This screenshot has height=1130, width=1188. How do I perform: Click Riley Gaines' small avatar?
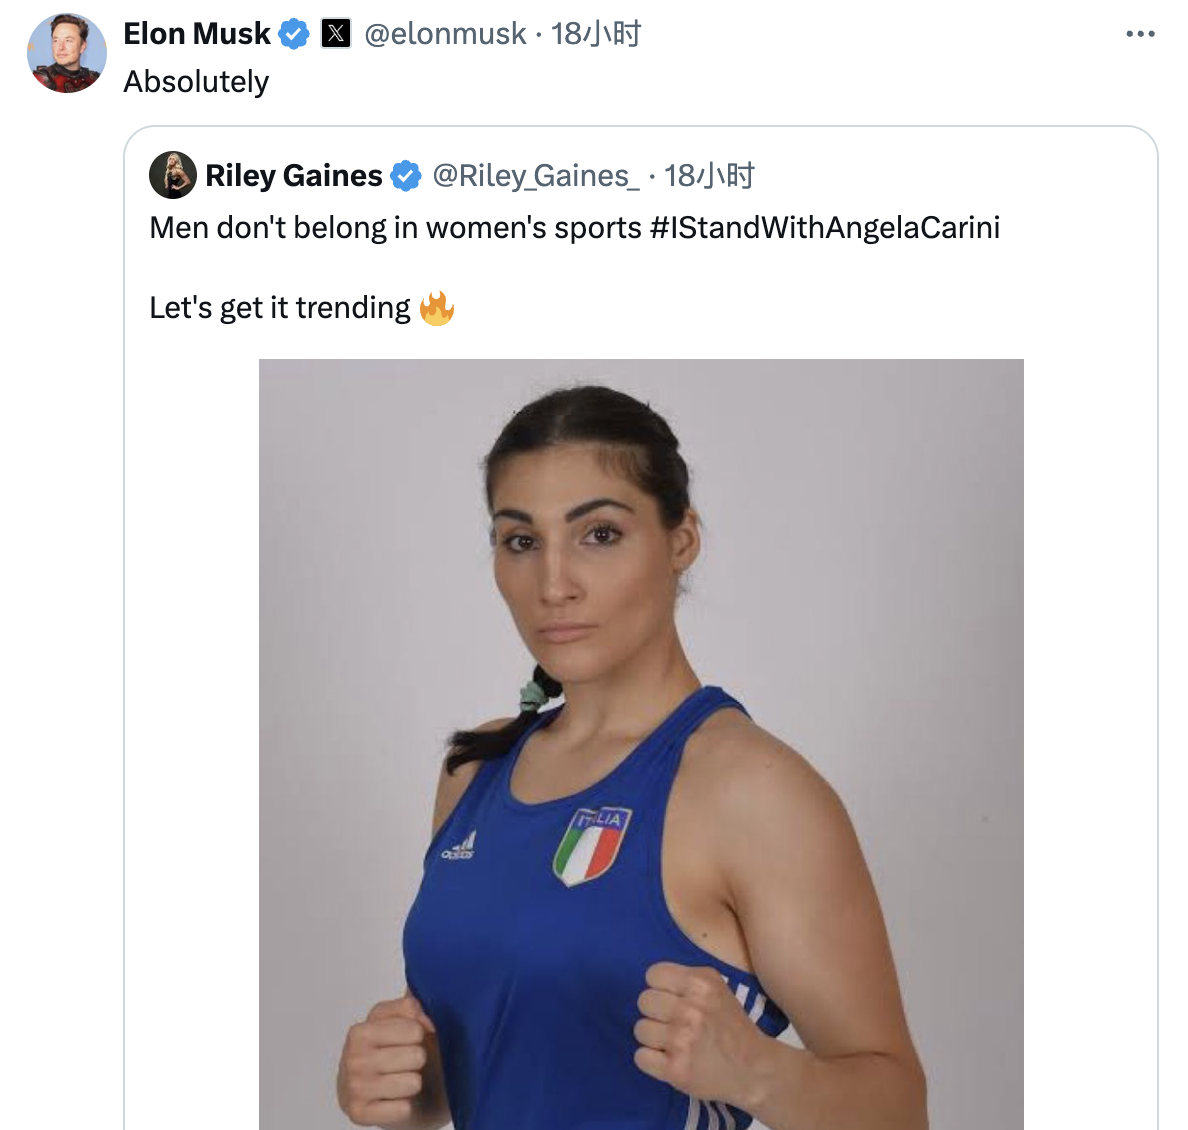173,175
